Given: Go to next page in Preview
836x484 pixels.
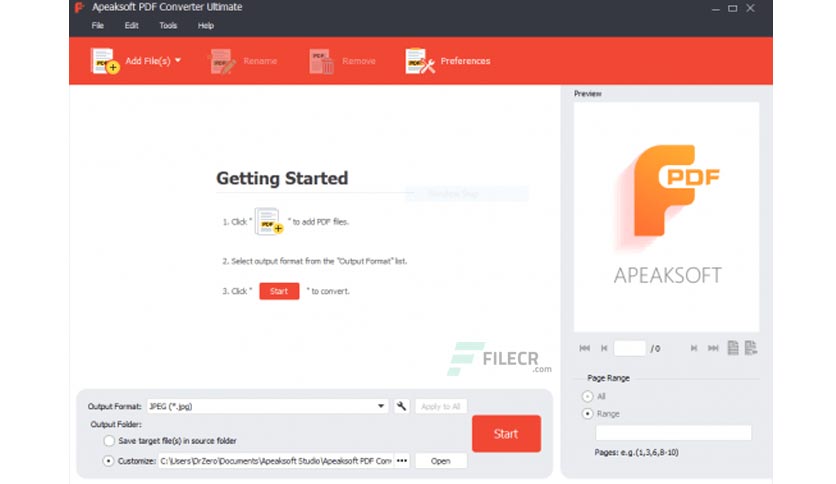Looking at the screenshot, I should 694,348.
